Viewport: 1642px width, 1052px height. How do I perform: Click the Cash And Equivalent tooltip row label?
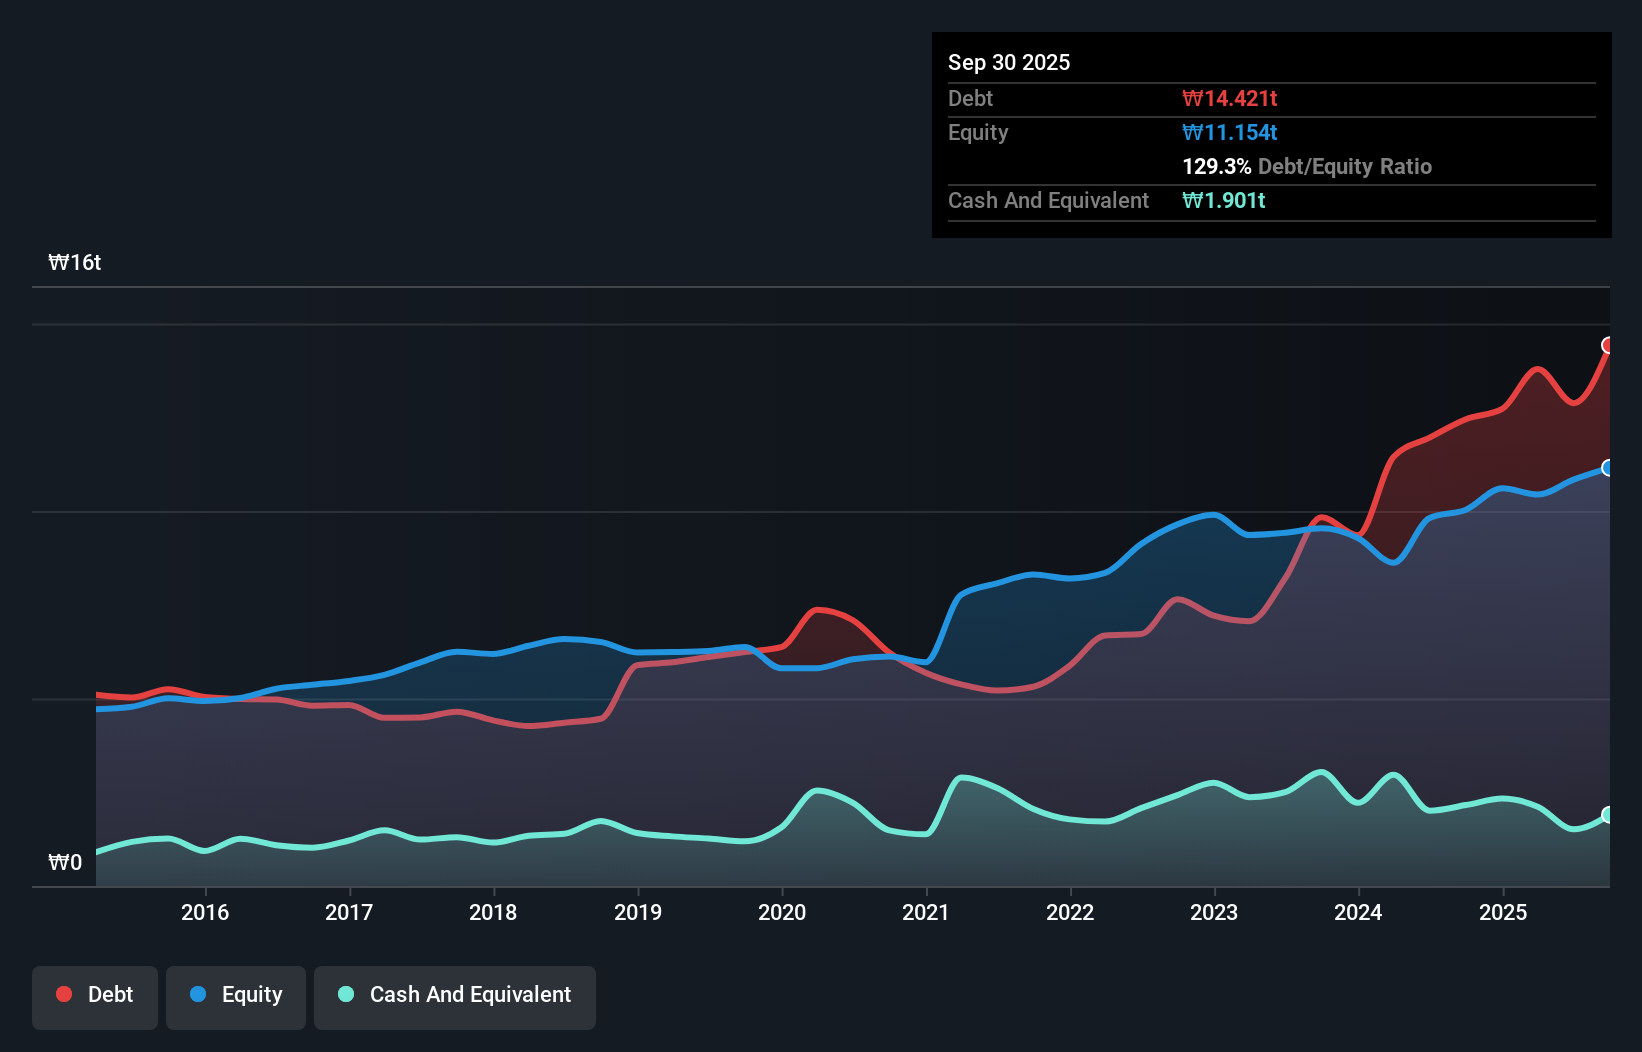point(1048,200)
